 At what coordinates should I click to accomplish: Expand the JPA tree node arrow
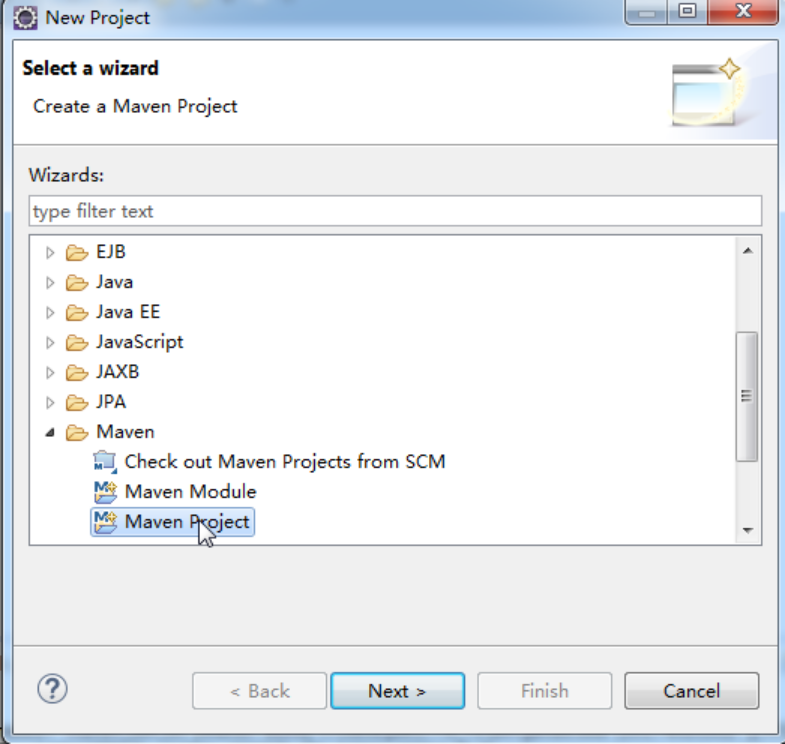[x=50, y=403]
